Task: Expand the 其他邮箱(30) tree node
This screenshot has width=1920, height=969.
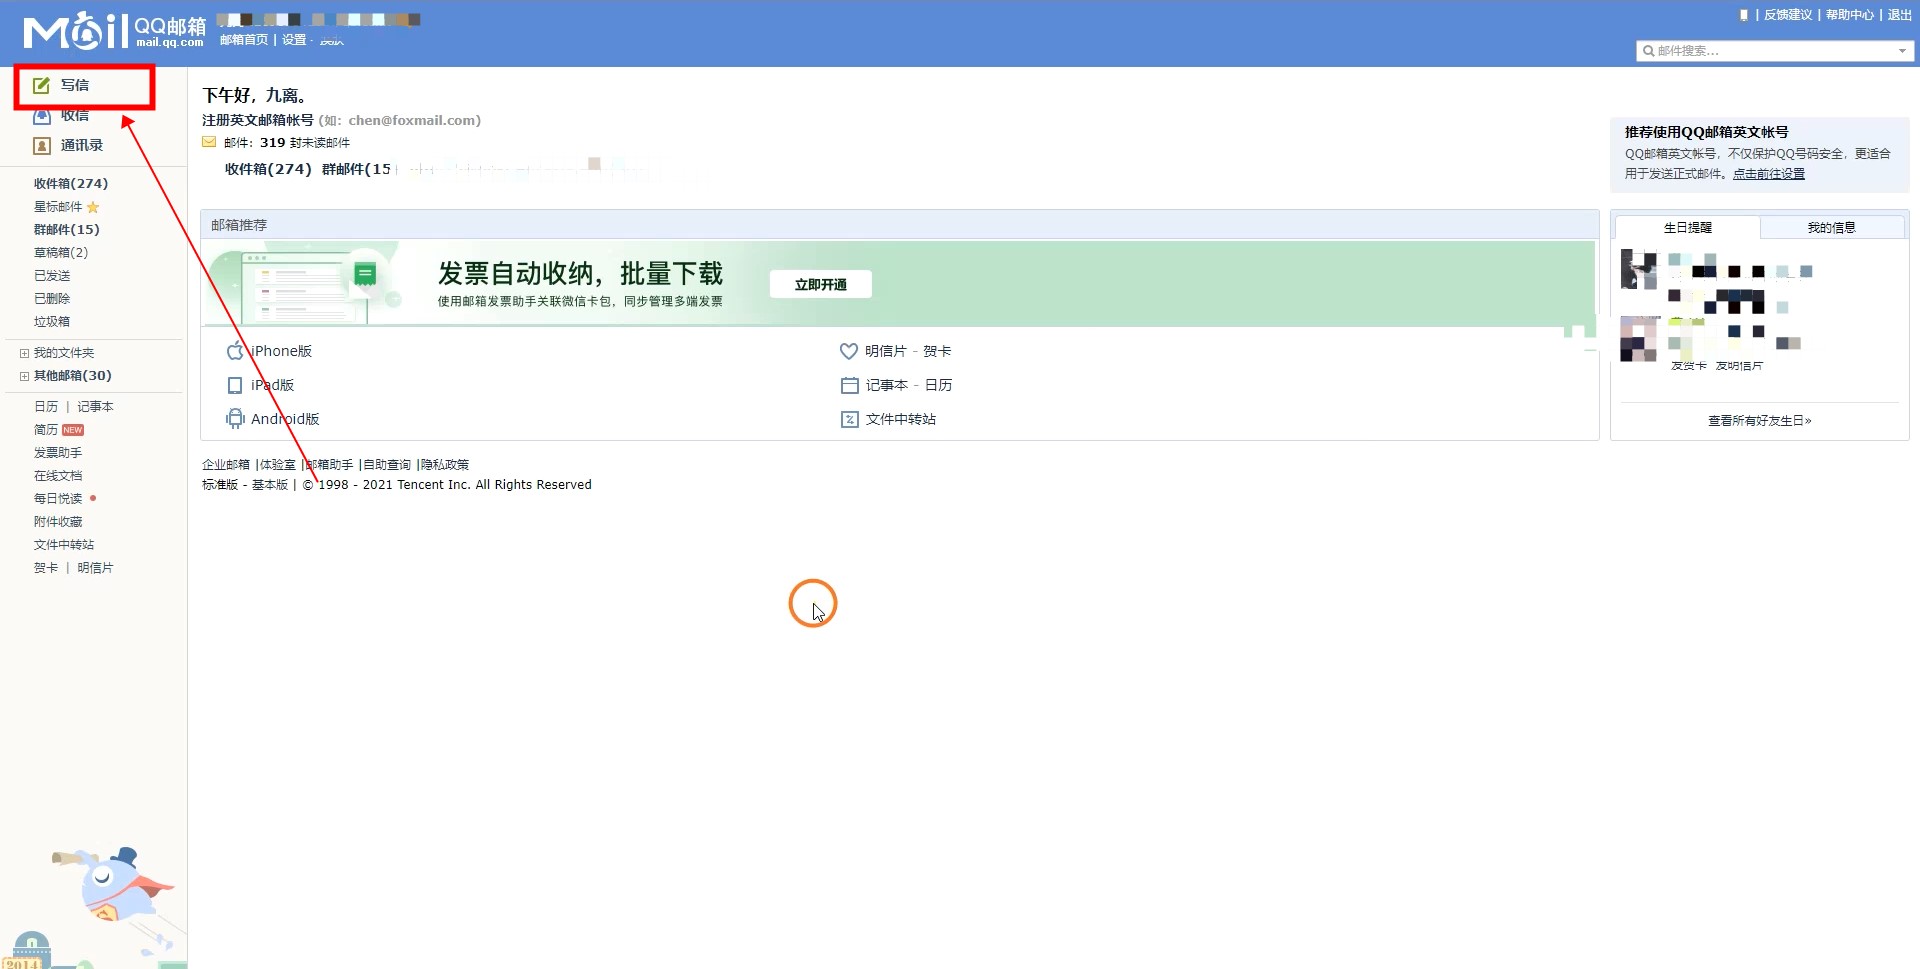Action: pos(24,376)
